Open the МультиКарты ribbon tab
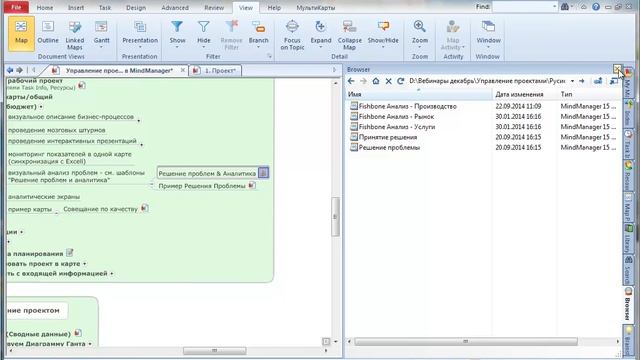Image resolution: width=640 pixels, height=360 pixels. click(316, 7)
